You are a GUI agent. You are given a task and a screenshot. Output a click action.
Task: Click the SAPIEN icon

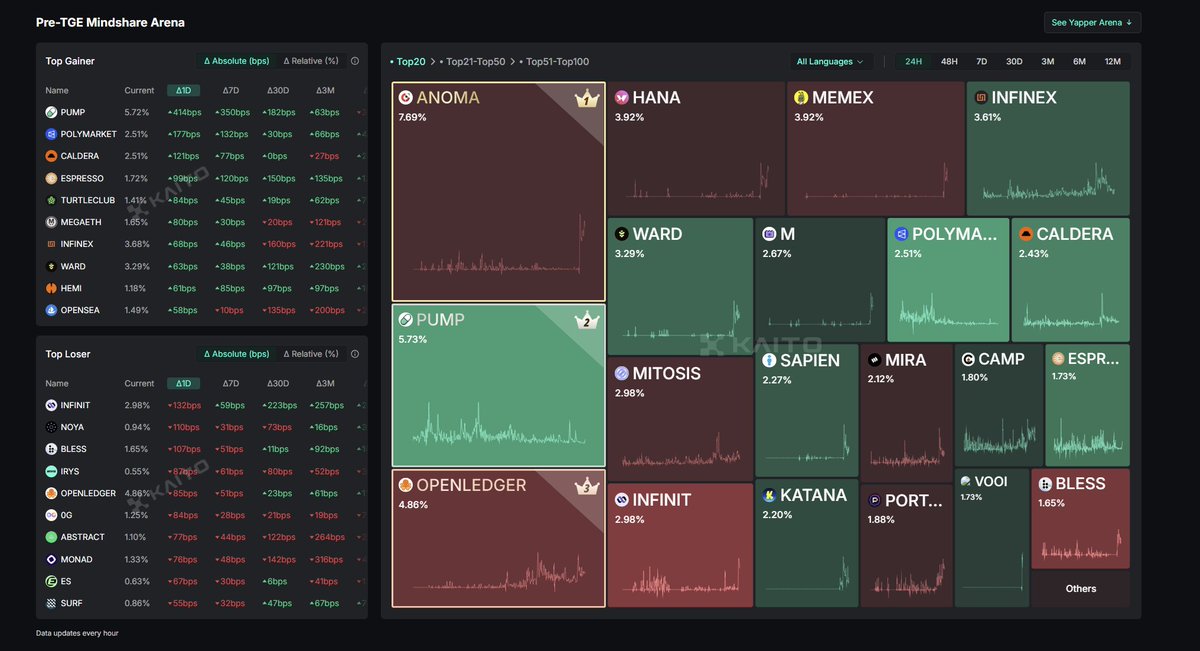(x=769, y=360)
